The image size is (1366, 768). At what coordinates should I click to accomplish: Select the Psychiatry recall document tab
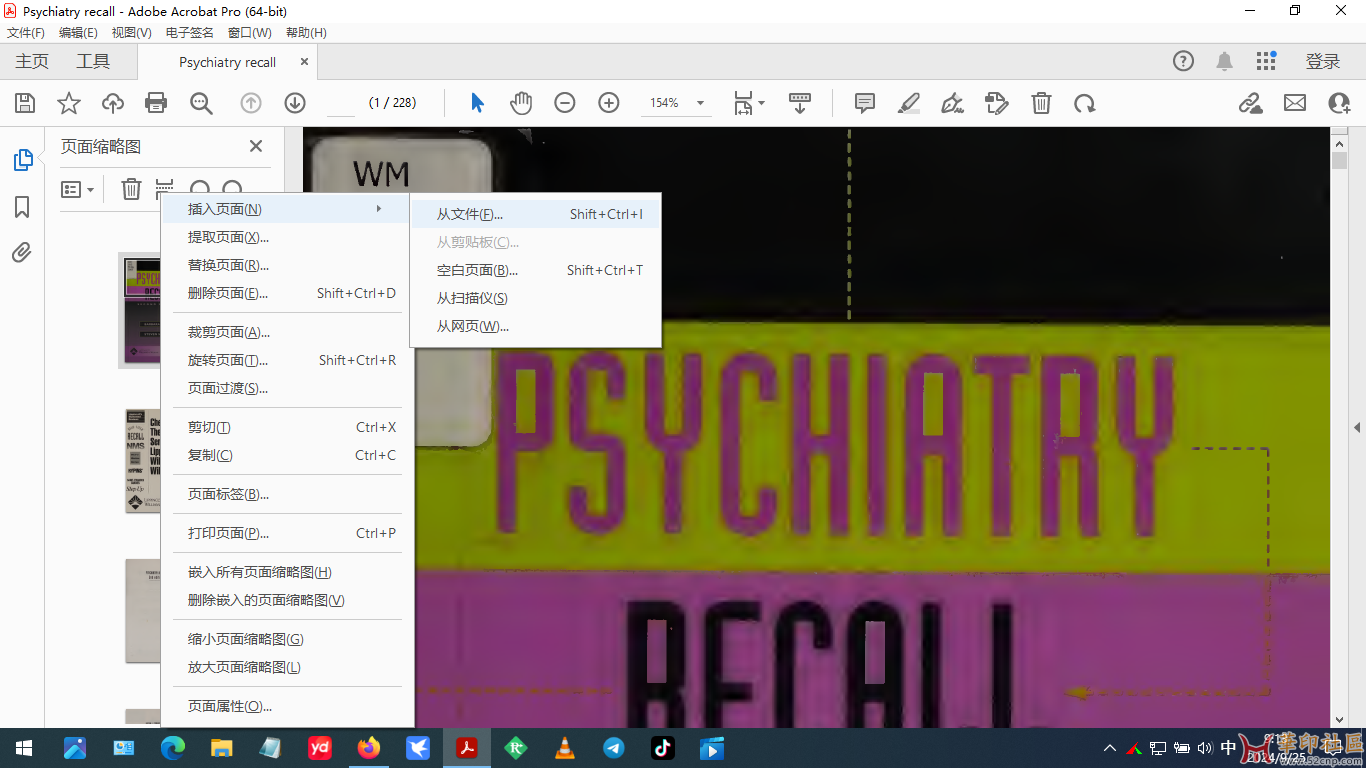[x=228, y=62]
